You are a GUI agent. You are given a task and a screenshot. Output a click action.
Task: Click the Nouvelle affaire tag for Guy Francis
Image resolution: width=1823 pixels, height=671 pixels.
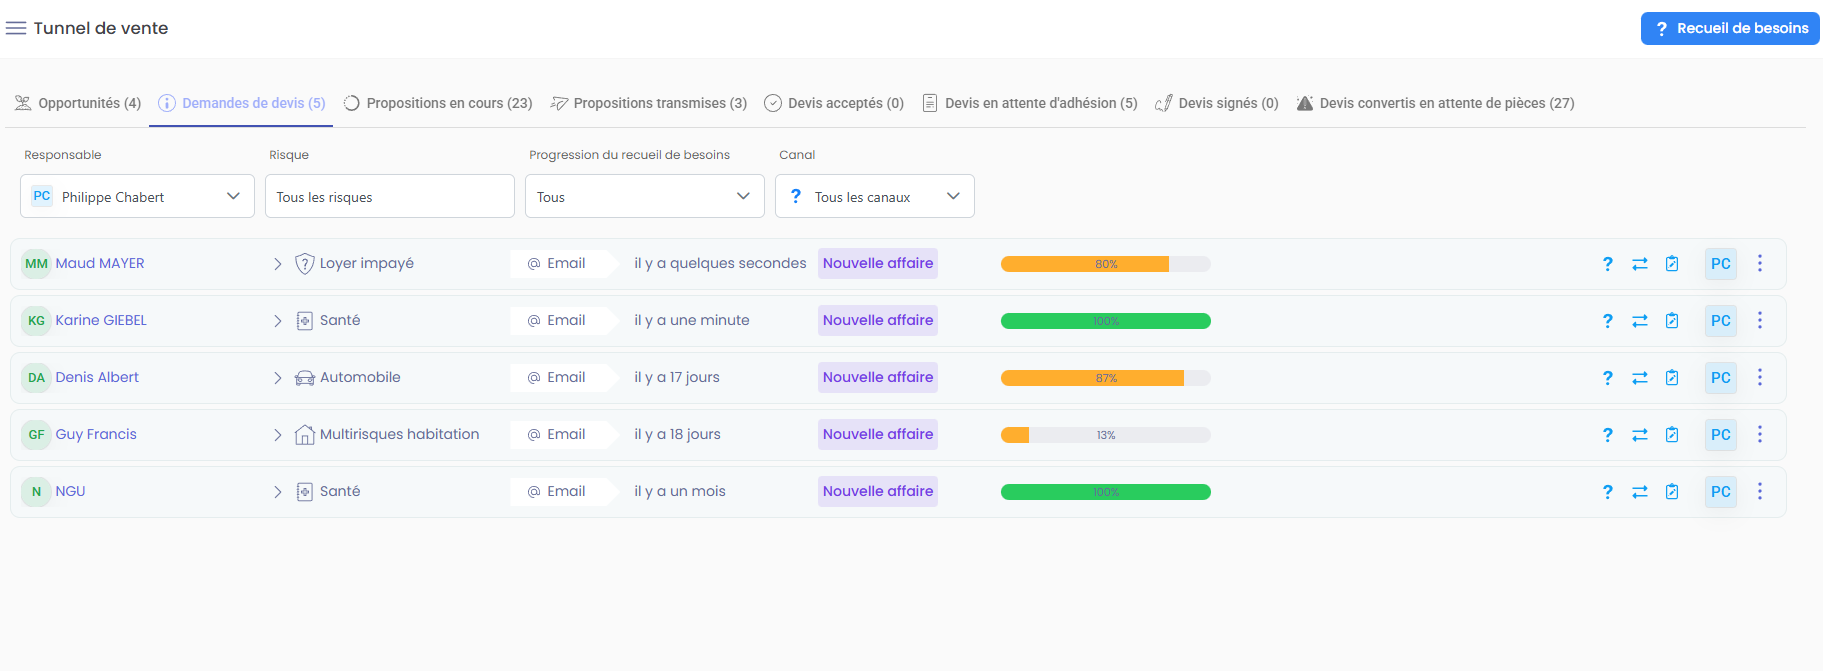coord(878,434)
